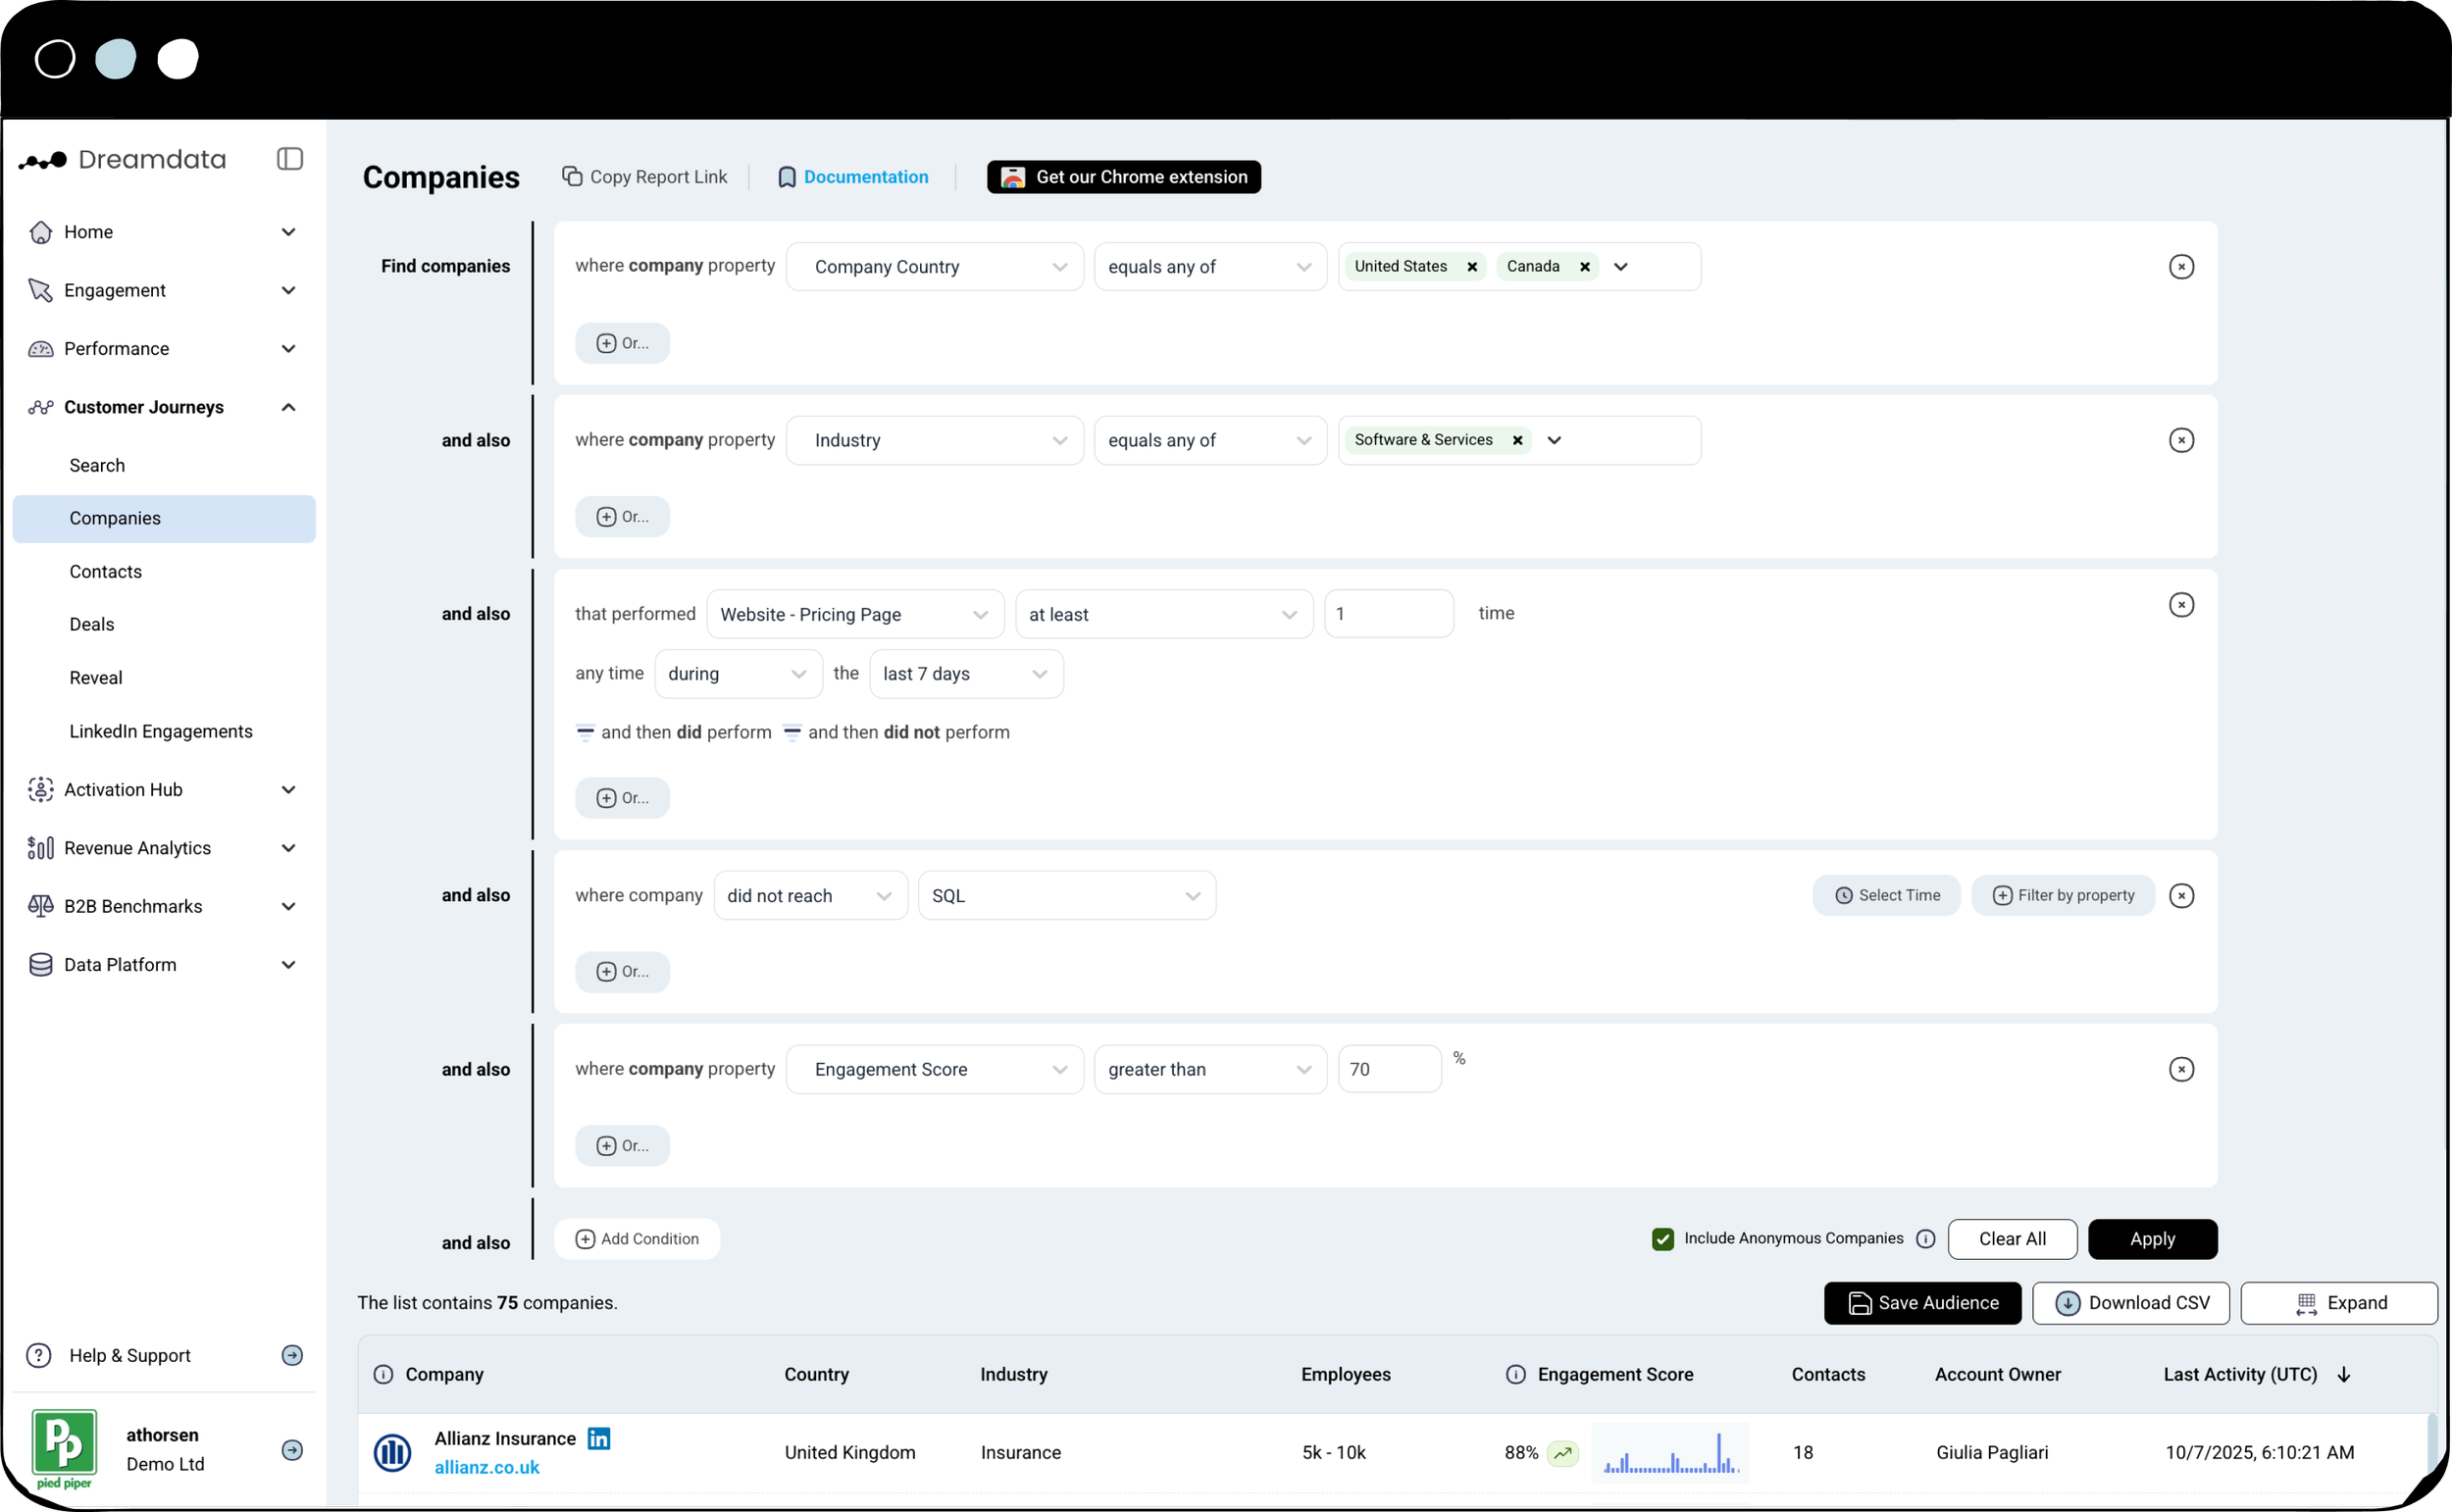Click sort arrow on Last Activity column

pos(2344,1375)
